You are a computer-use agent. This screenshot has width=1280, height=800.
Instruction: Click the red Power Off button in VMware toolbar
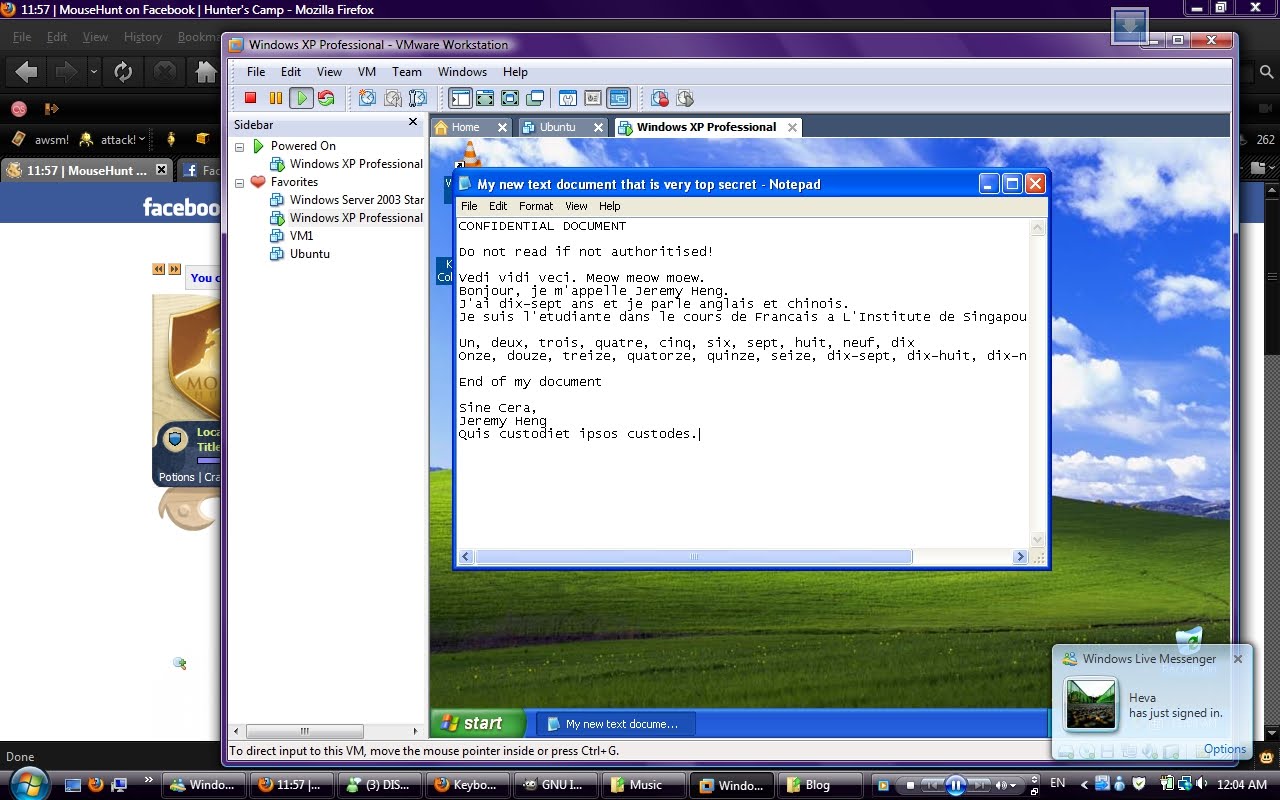click(x=251, y=98)
